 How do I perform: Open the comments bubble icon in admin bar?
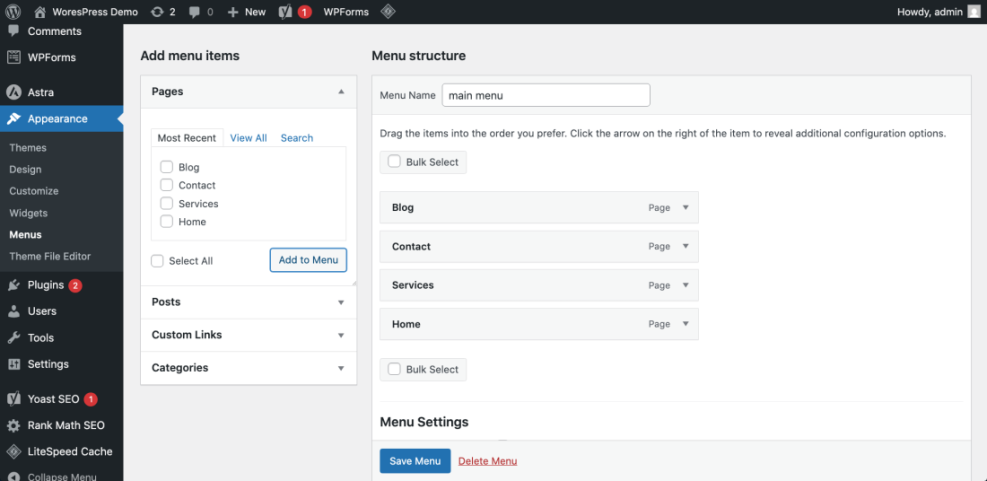(195, 12)
